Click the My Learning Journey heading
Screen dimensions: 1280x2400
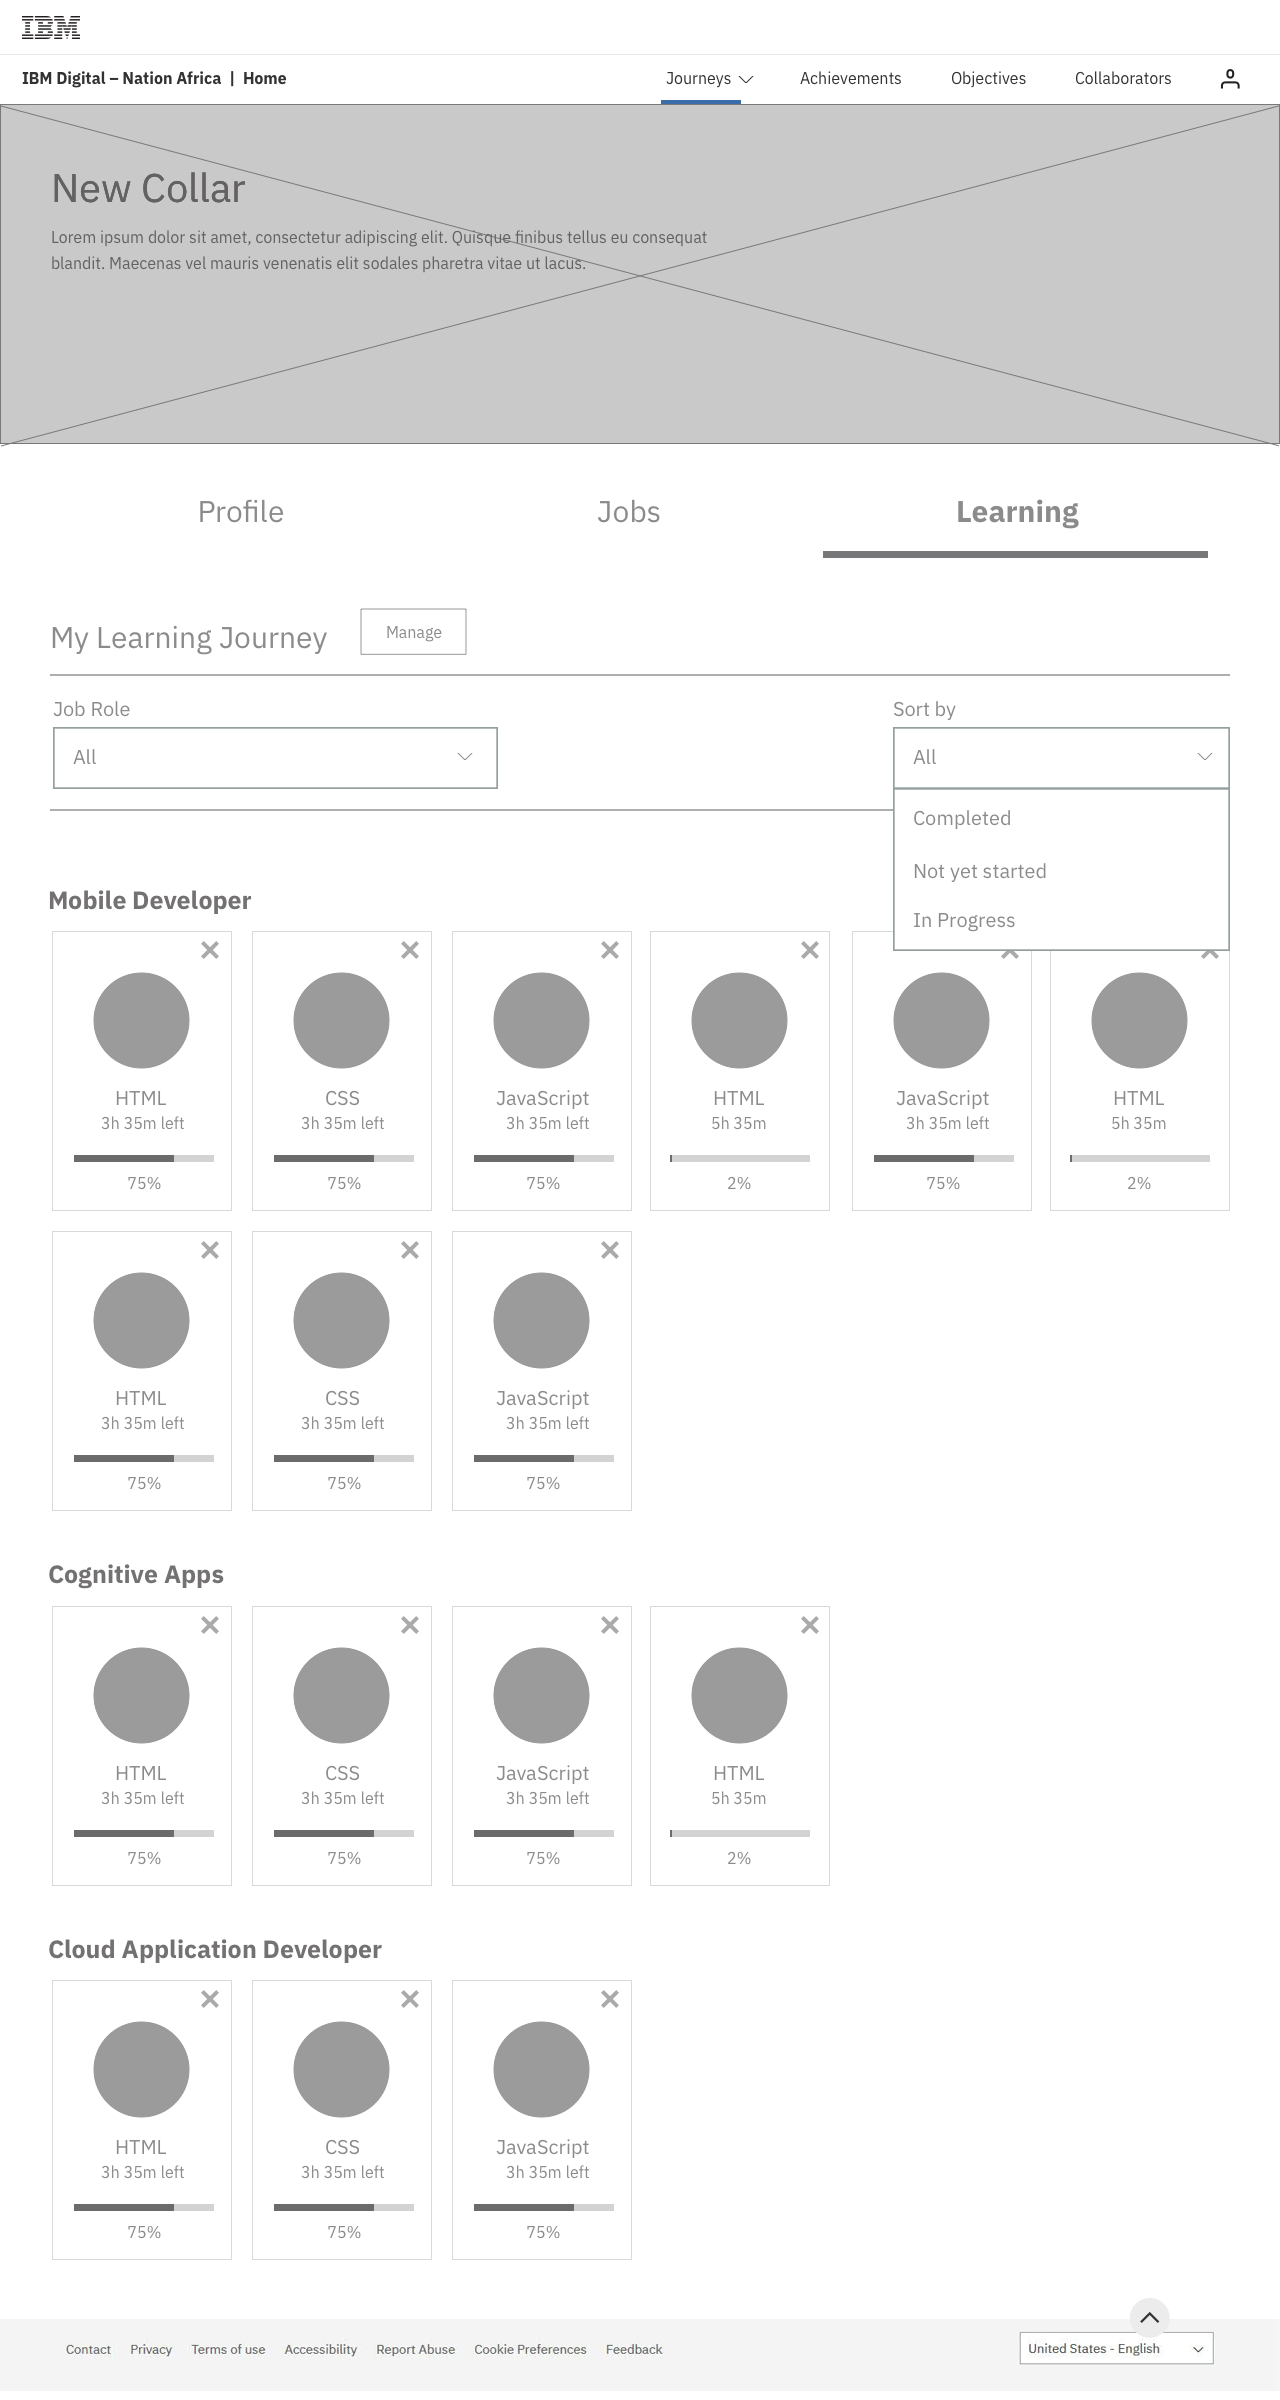point(189,638)
